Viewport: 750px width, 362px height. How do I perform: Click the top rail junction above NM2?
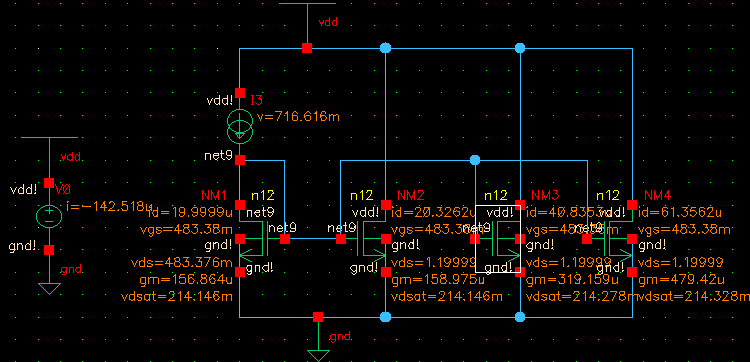point(385,48)
